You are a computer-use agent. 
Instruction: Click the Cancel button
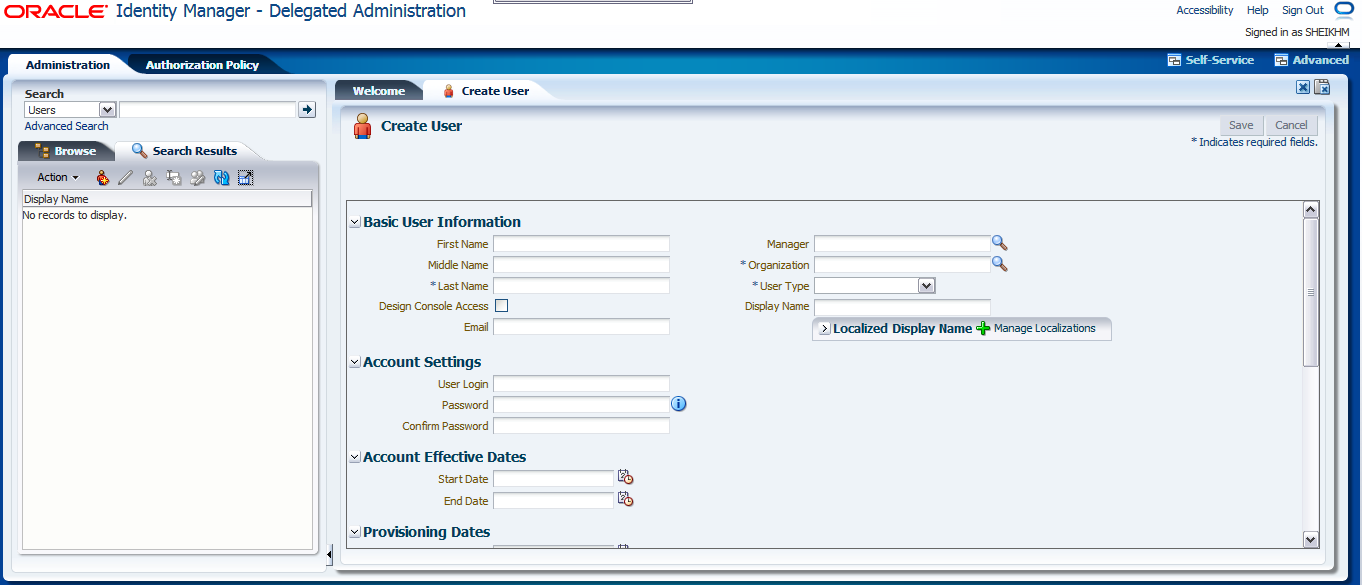1291,125
